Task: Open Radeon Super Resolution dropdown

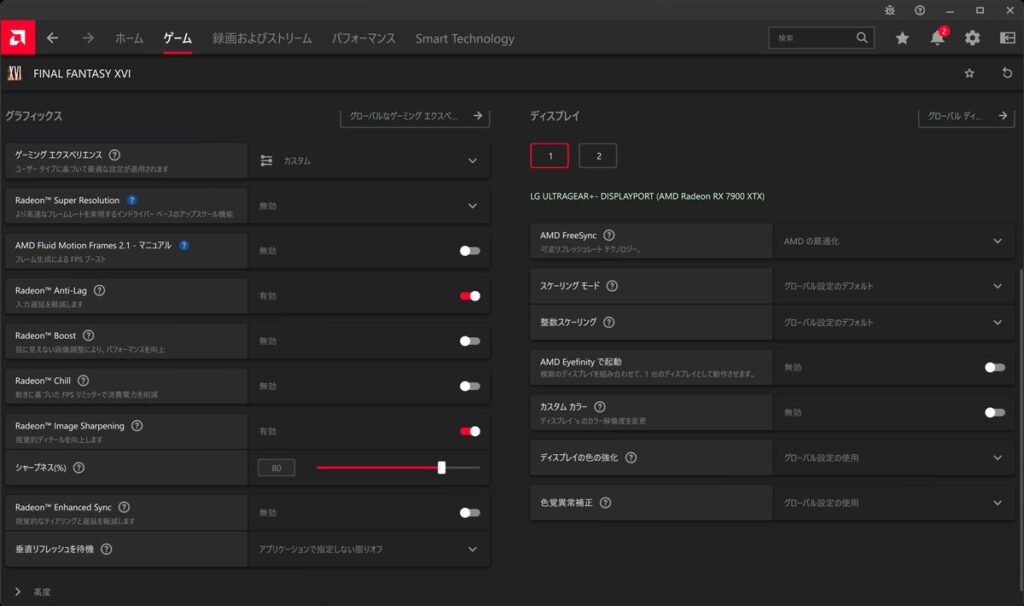Action: click(x=369, y=206)
